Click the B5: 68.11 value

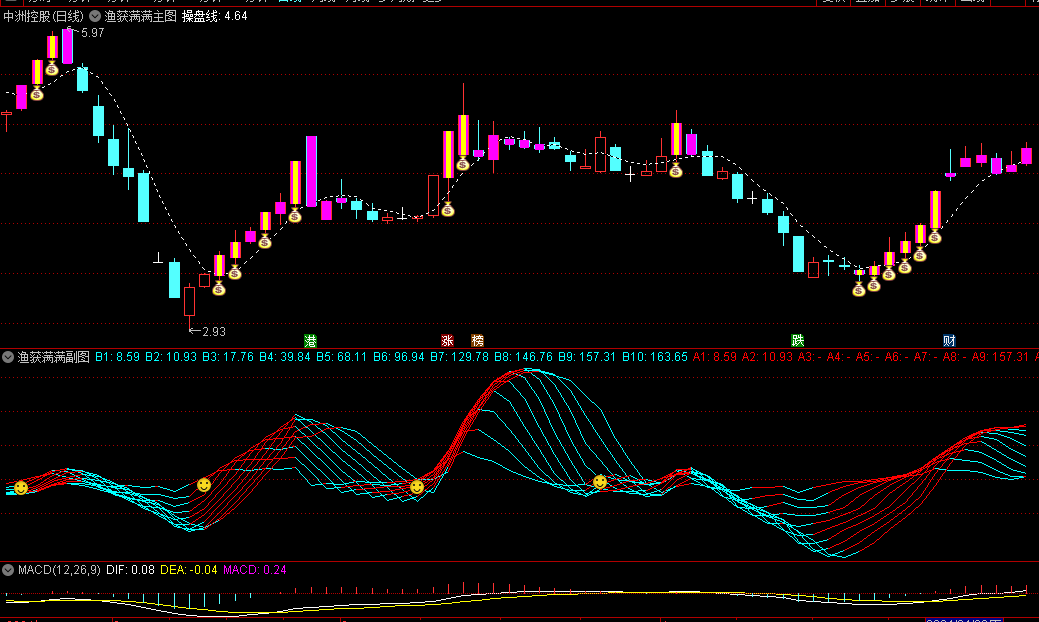click(341, 357)
